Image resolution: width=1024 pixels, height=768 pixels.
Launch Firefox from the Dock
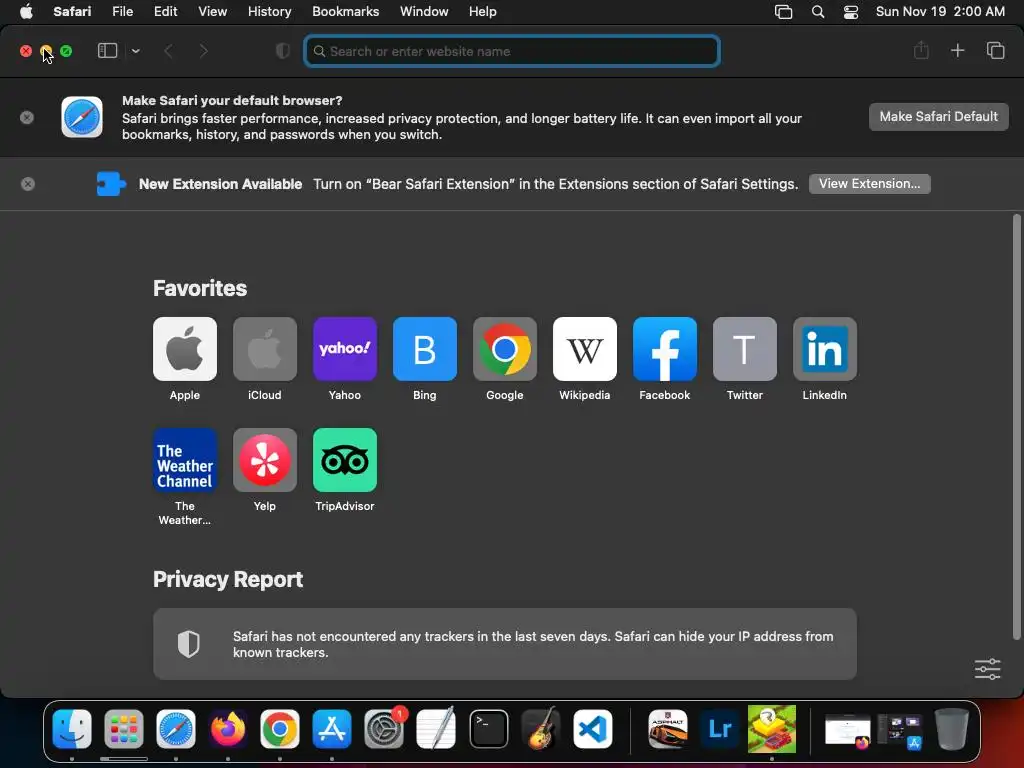pyautogui.click(x=228, y=728)
